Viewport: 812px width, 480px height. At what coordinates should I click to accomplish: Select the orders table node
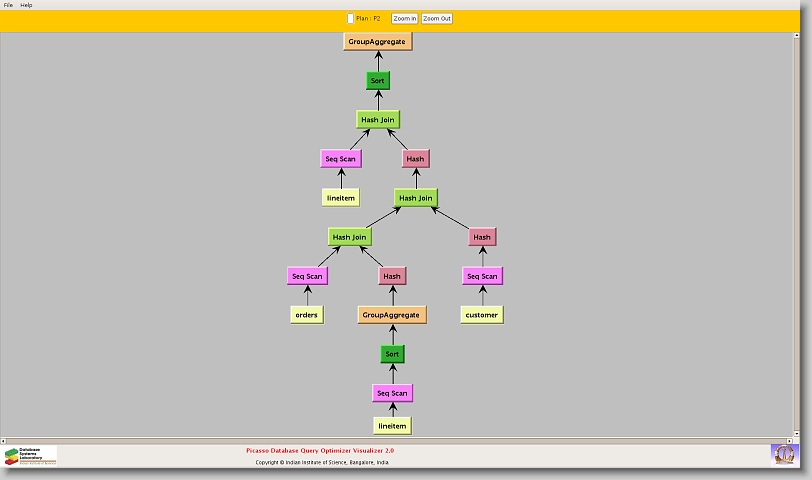(307, 315)
